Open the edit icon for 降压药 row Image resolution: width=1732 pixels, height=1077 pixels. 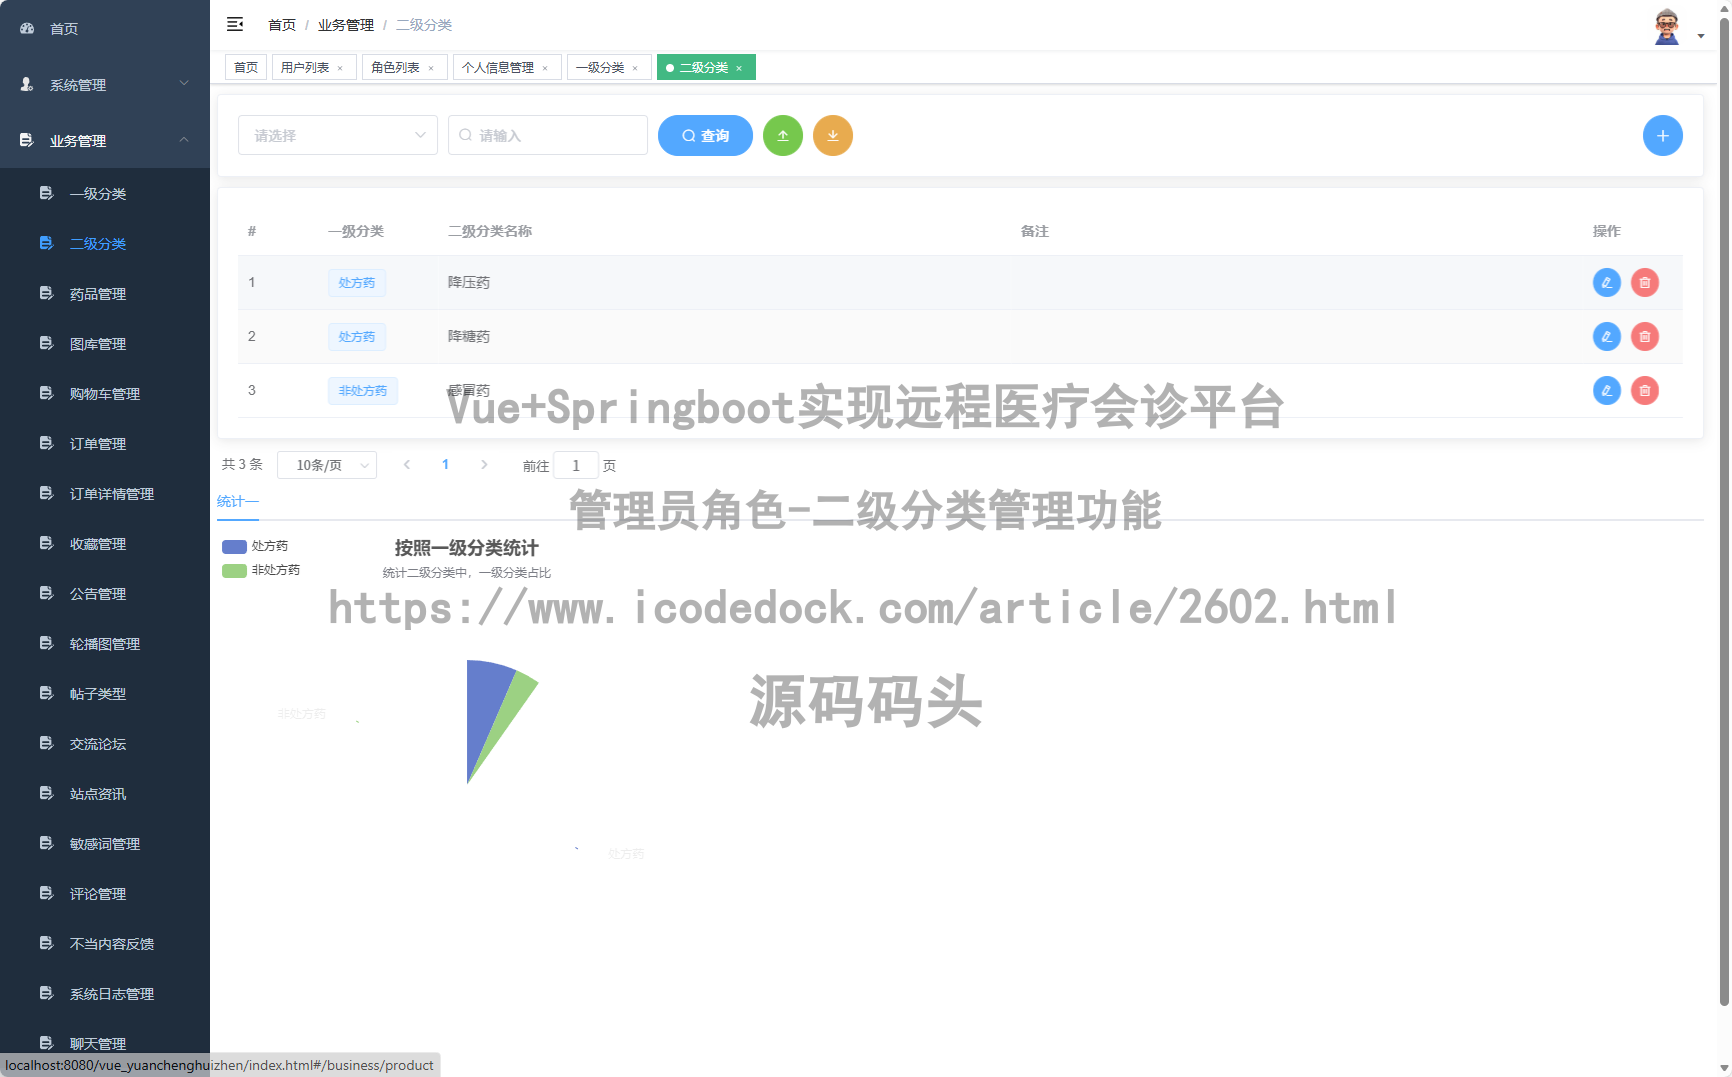coord(1606,282)
